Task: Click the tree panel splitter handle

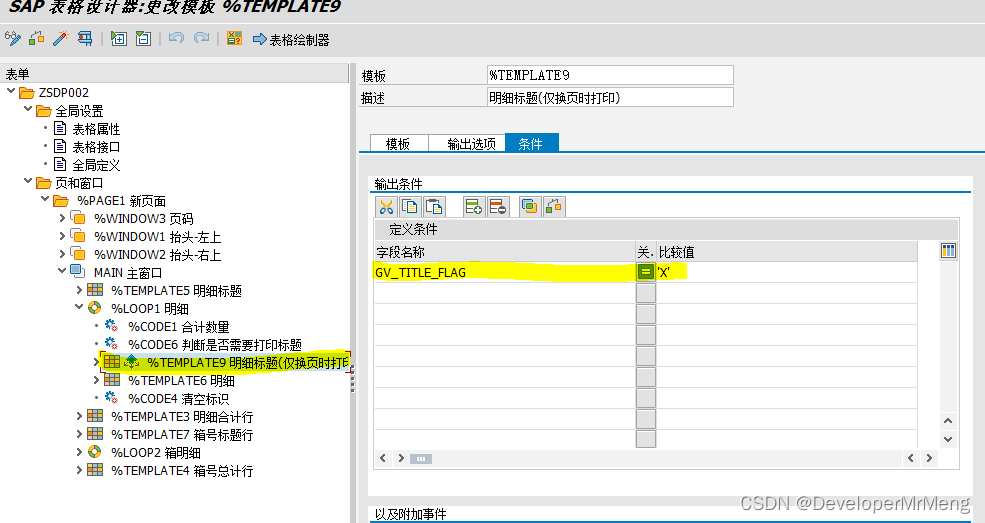Action: click(352, 380)
